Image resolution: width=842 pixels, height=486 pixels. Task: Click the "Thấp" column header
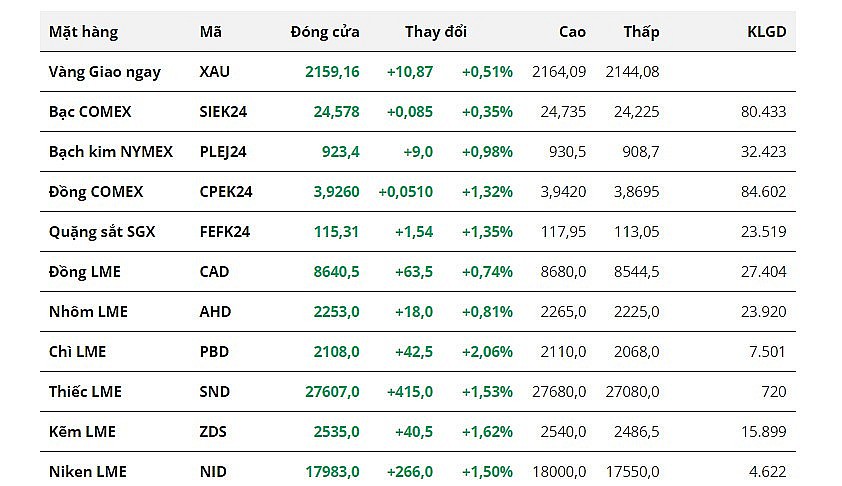tap(641, 32)
